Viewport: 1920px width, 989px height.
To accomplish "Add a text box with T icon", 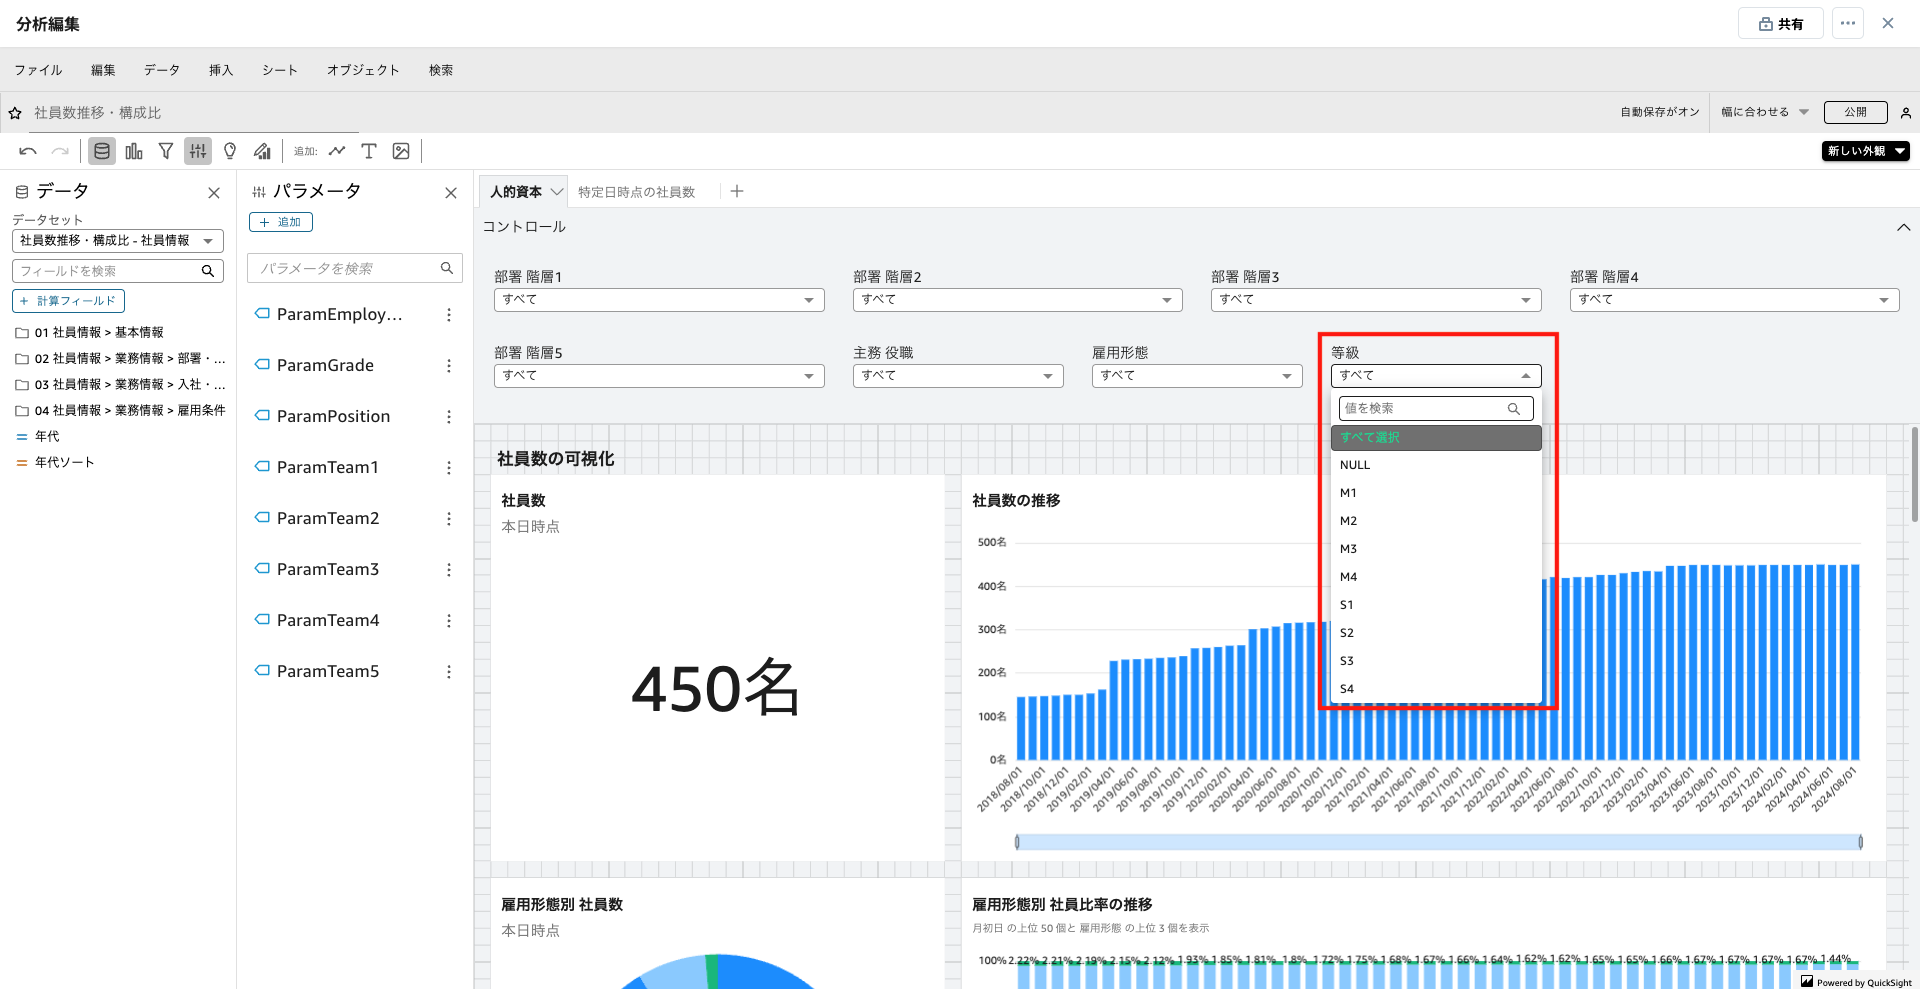I will point(369,151).
